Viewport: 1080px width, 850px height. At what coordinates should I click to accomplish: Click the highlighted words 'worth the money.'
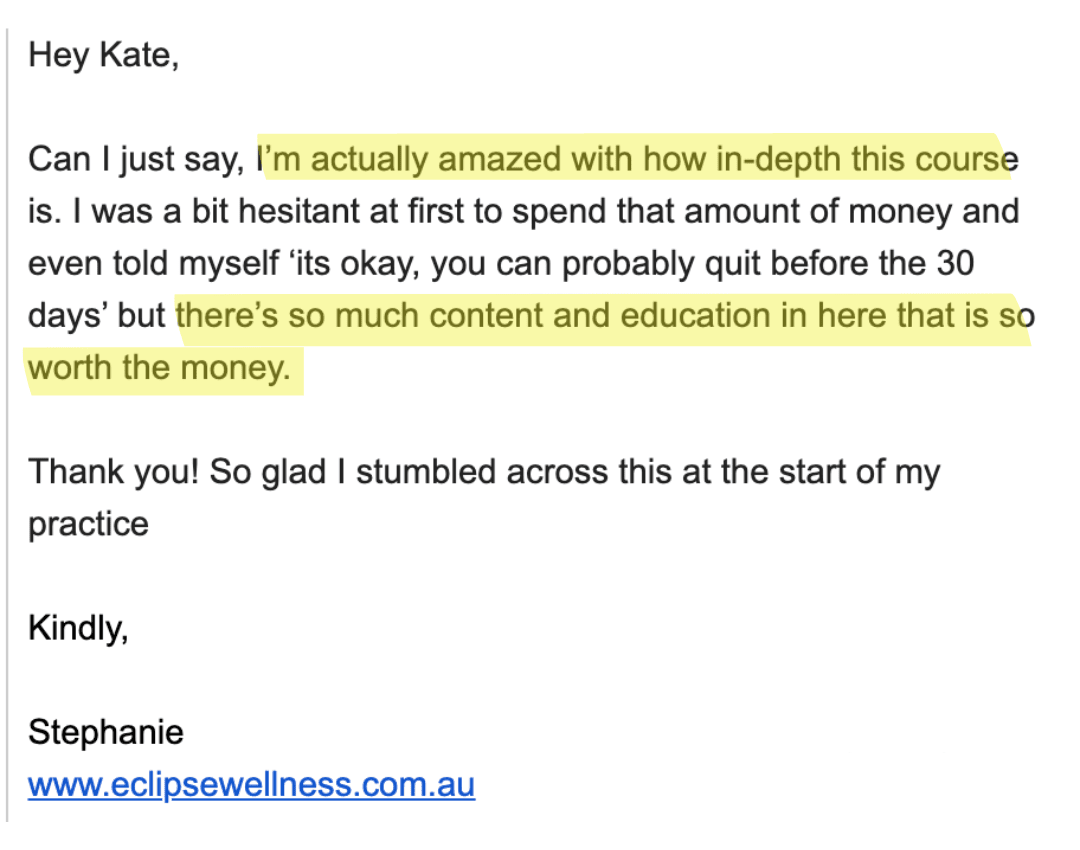point(159,368)
